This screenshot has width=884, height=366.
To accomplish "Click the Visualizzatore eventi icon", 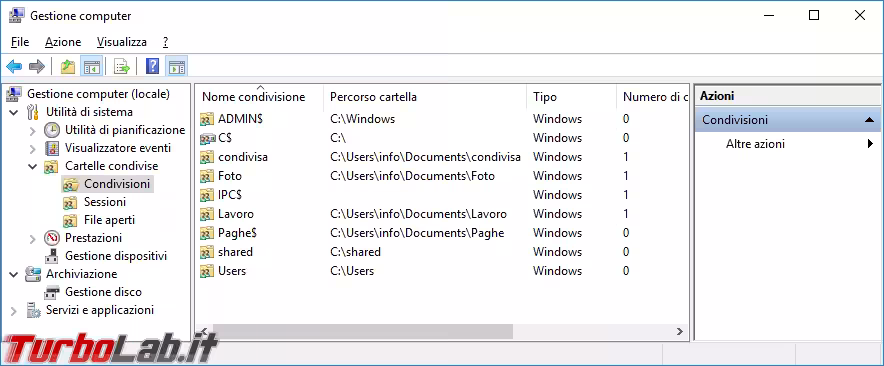I will (52, 148).
